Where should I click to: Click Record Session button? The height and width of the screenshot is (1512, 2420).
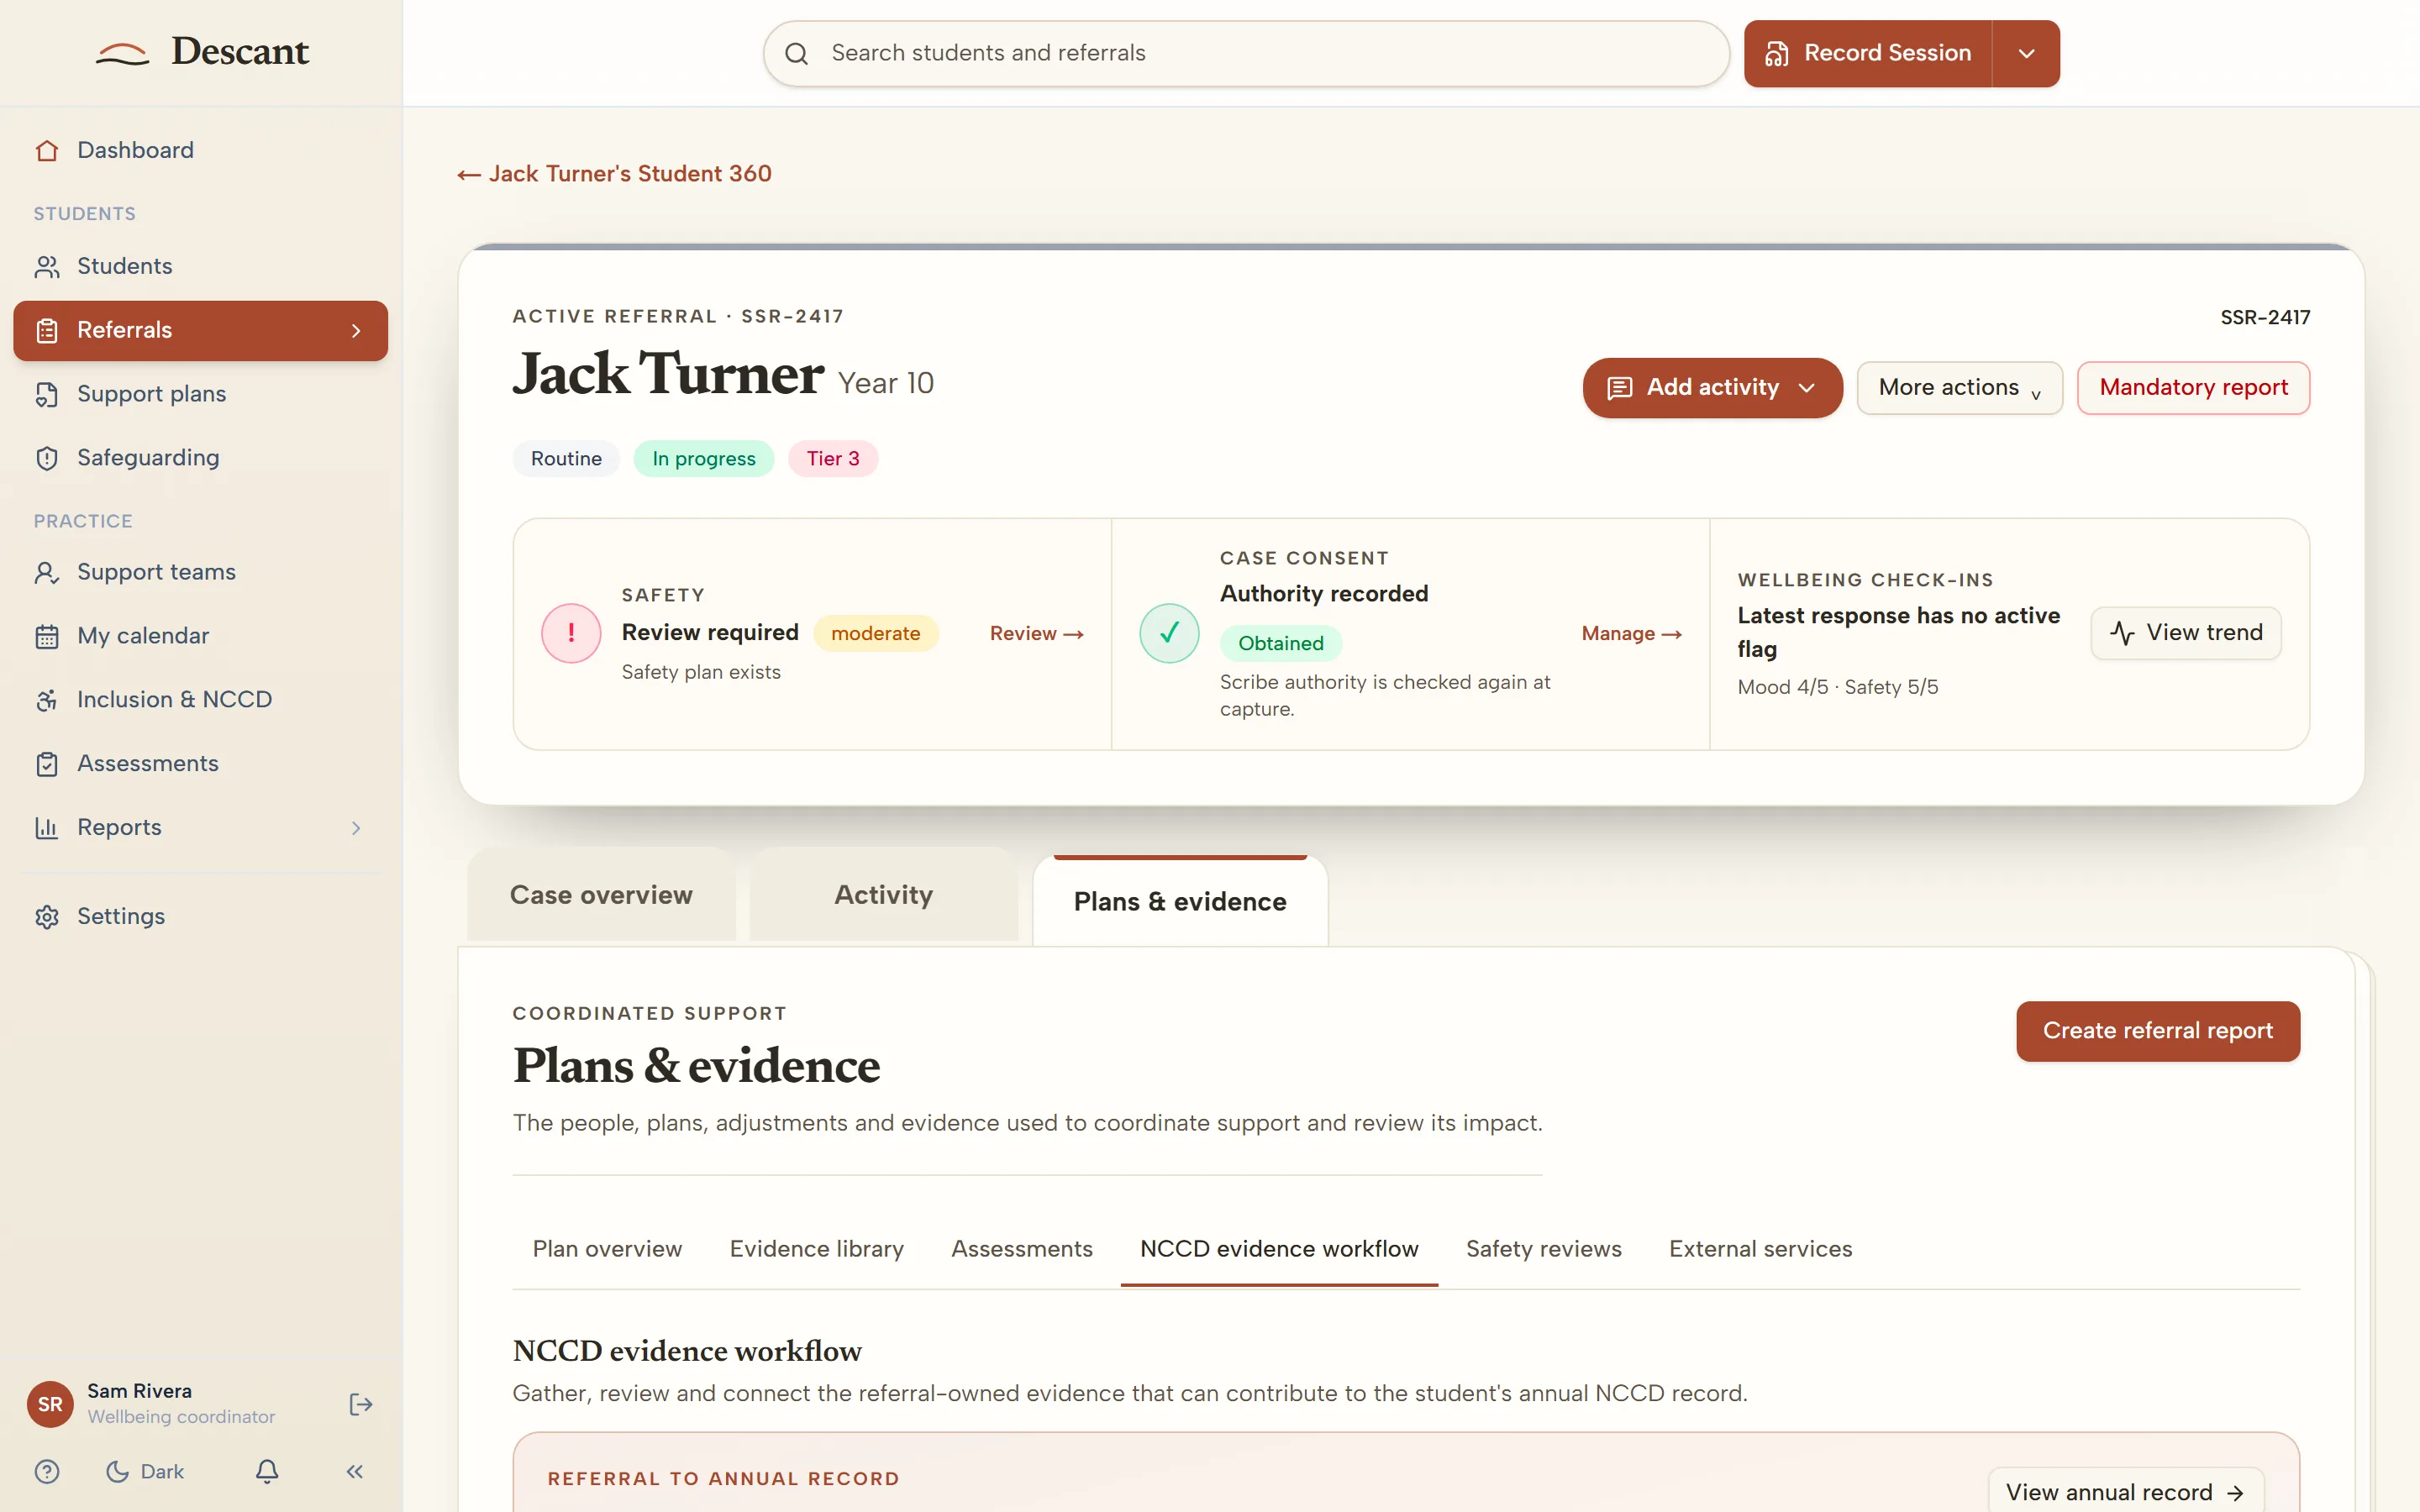point(1868,54)
